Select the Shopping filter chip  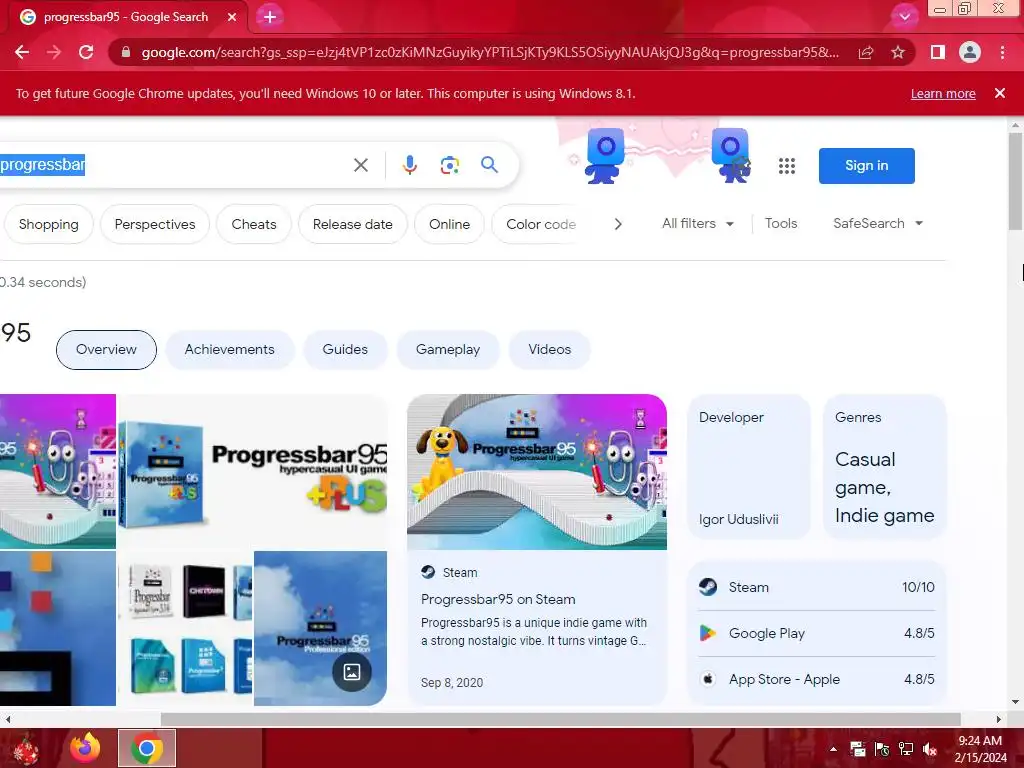pyautogui.click(x=48, y=224)
